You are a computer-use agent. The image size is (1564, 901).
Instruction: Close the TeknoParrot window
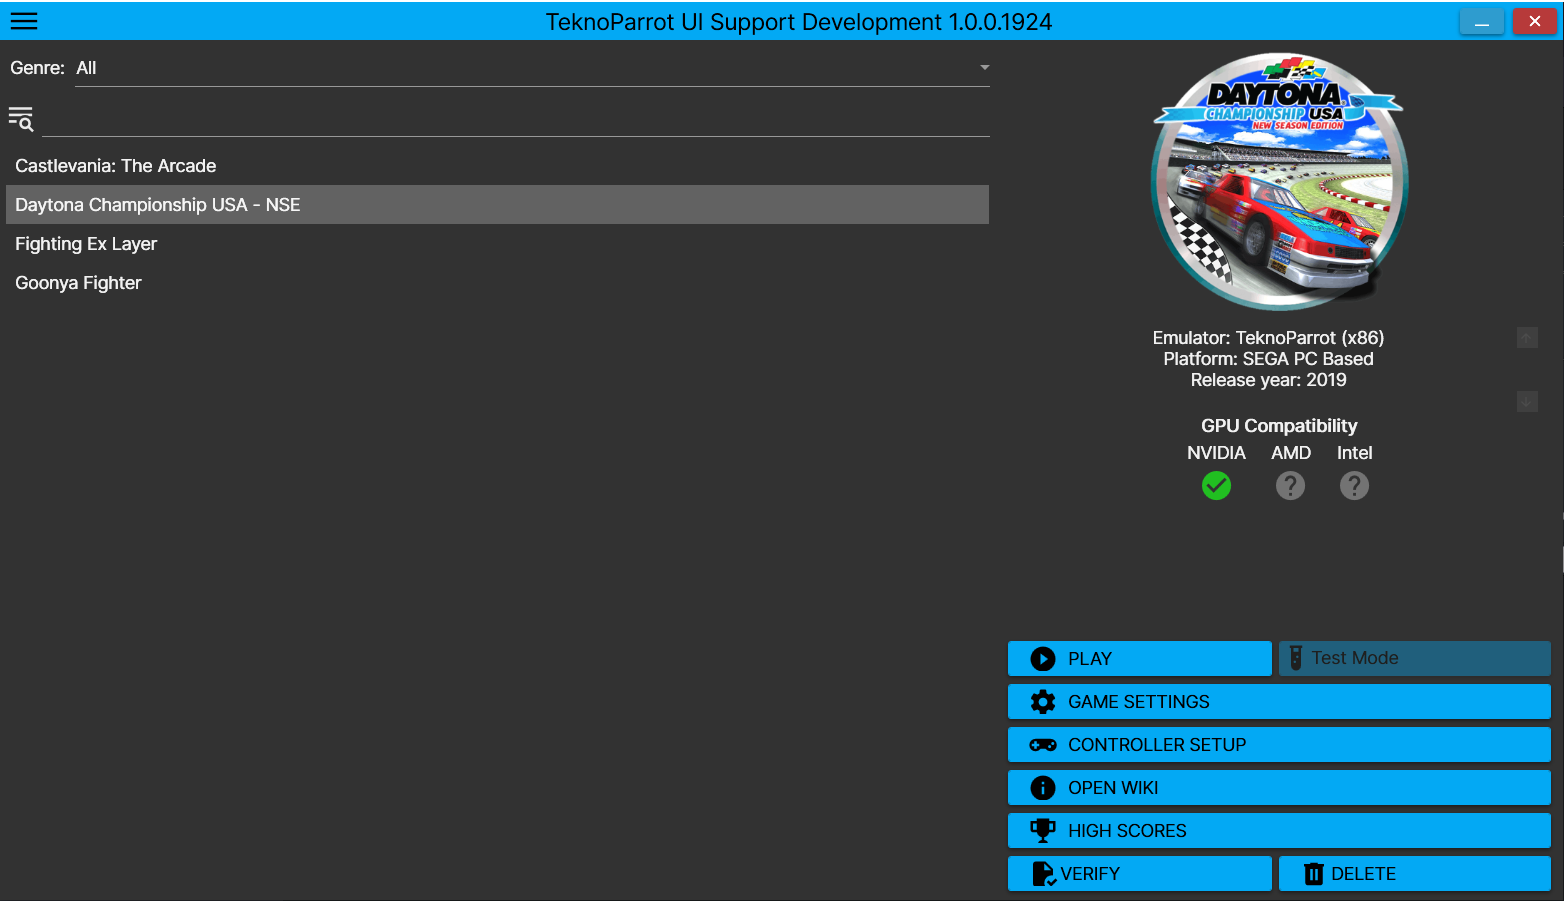pos(1535,21)
